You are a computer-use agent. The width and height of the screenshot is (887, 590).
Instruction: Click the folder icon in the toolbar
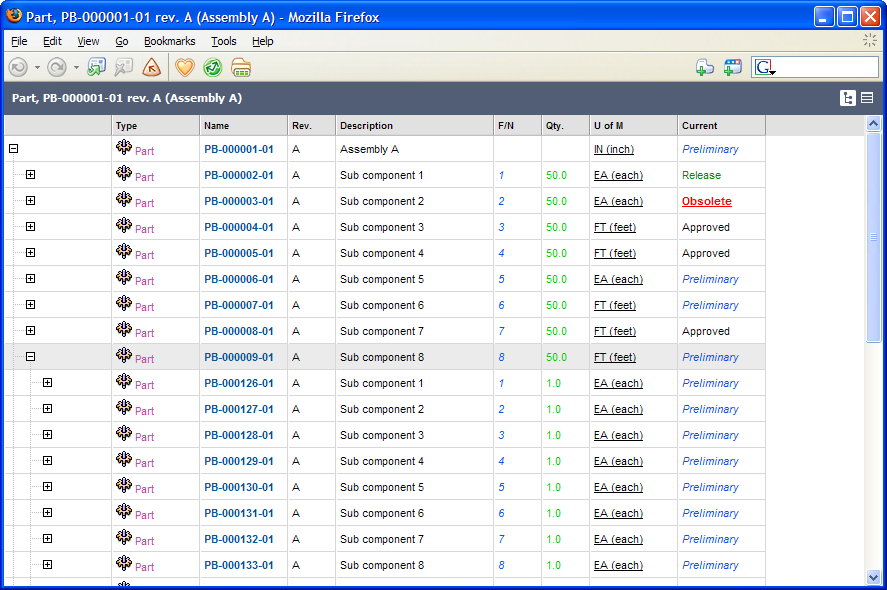[x=241, y=67]
